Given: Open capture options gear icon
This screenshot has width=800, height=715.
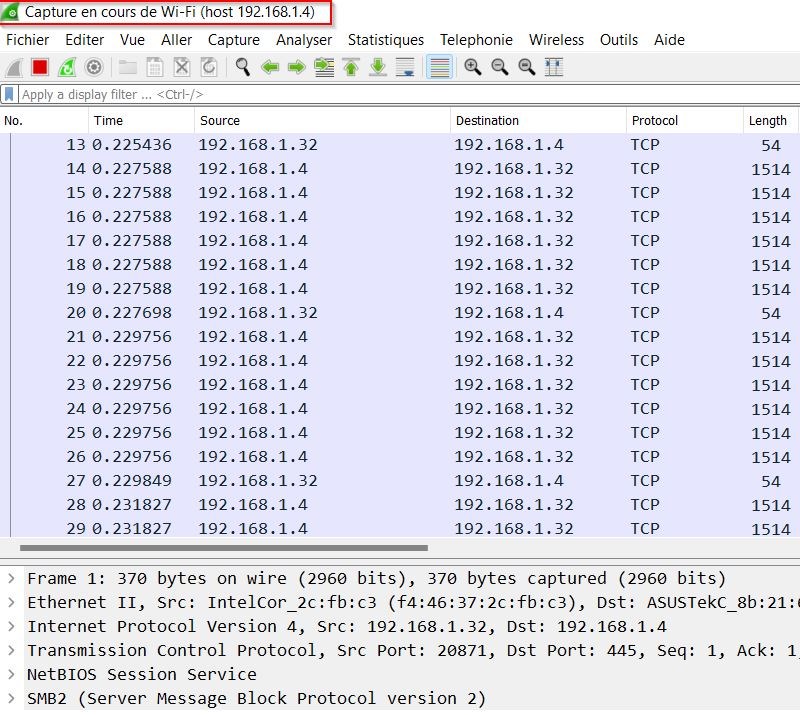Looking at the screenshot, I should (x=94, y=67).
